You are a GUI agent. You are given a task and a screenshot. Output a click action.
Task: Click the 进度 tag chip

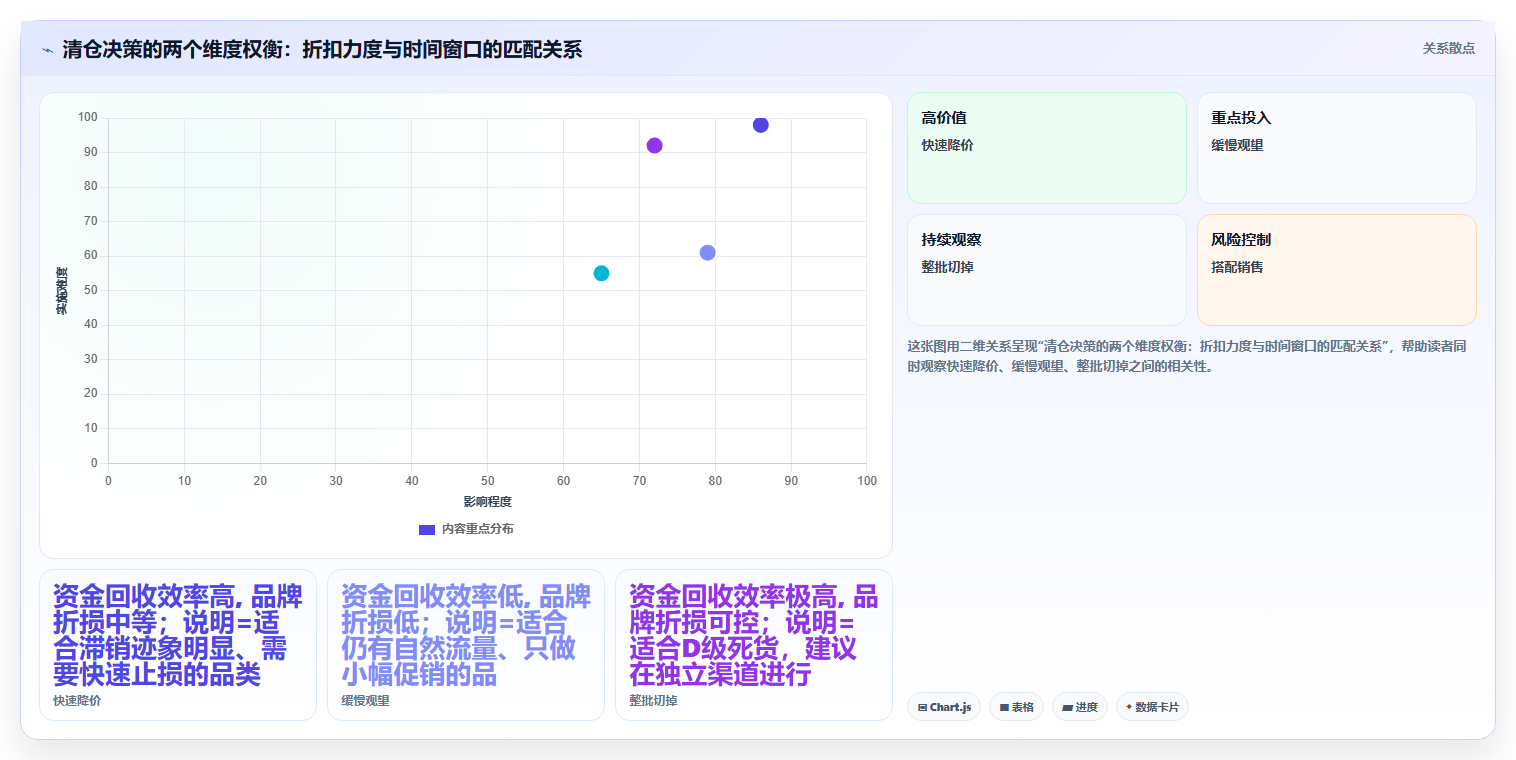coord(1080,707)
